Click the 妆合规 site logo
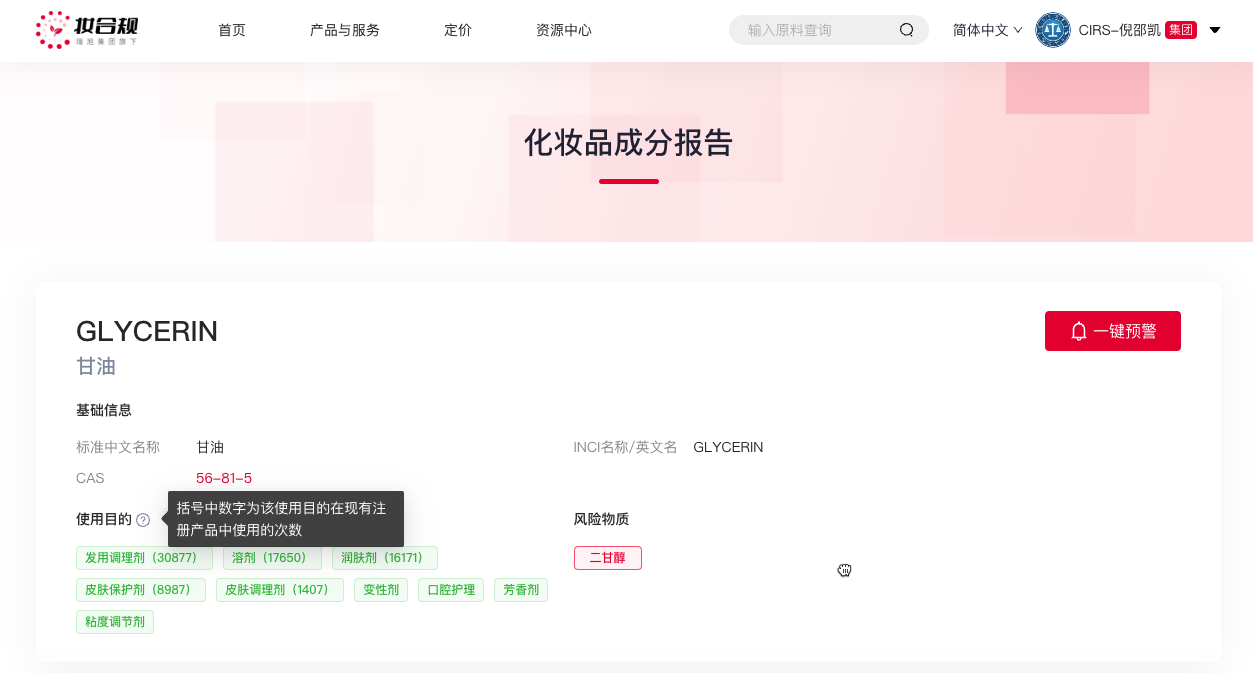Screen dimensions: 1253x673 point(88,30)
